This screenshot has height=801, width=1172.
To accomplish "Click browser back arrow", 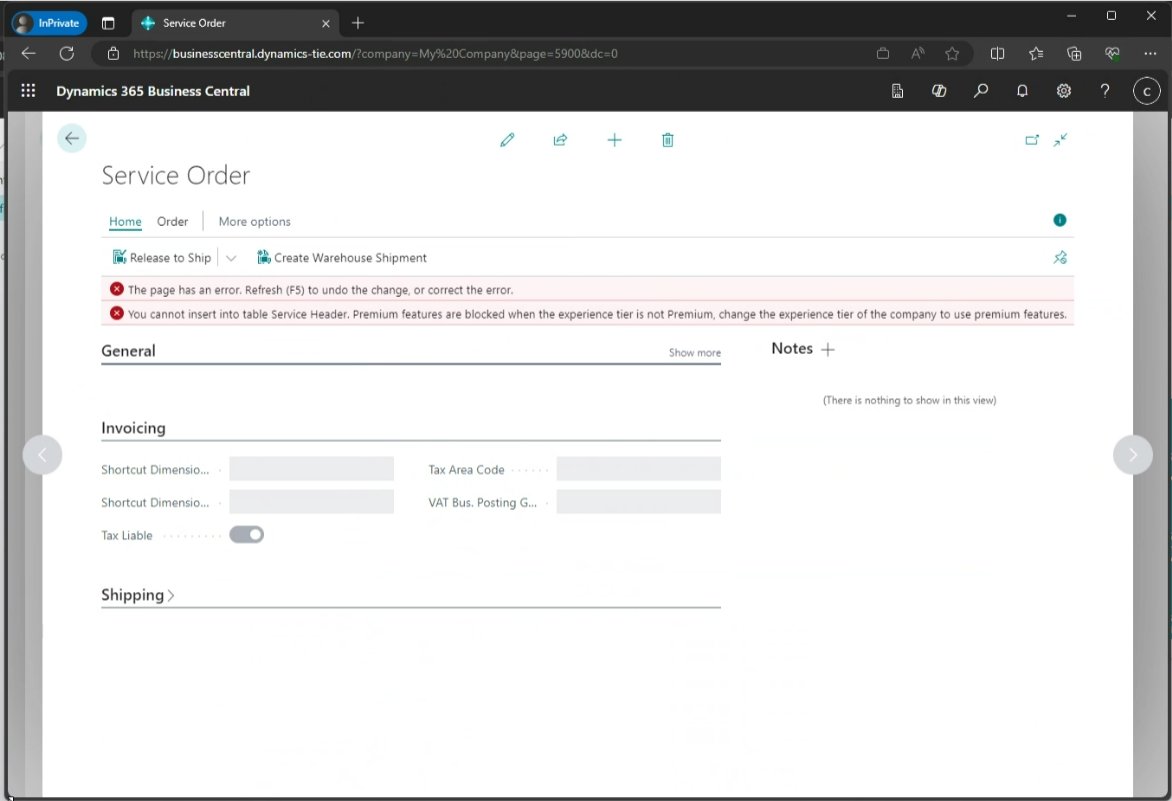I will point(28,53).
